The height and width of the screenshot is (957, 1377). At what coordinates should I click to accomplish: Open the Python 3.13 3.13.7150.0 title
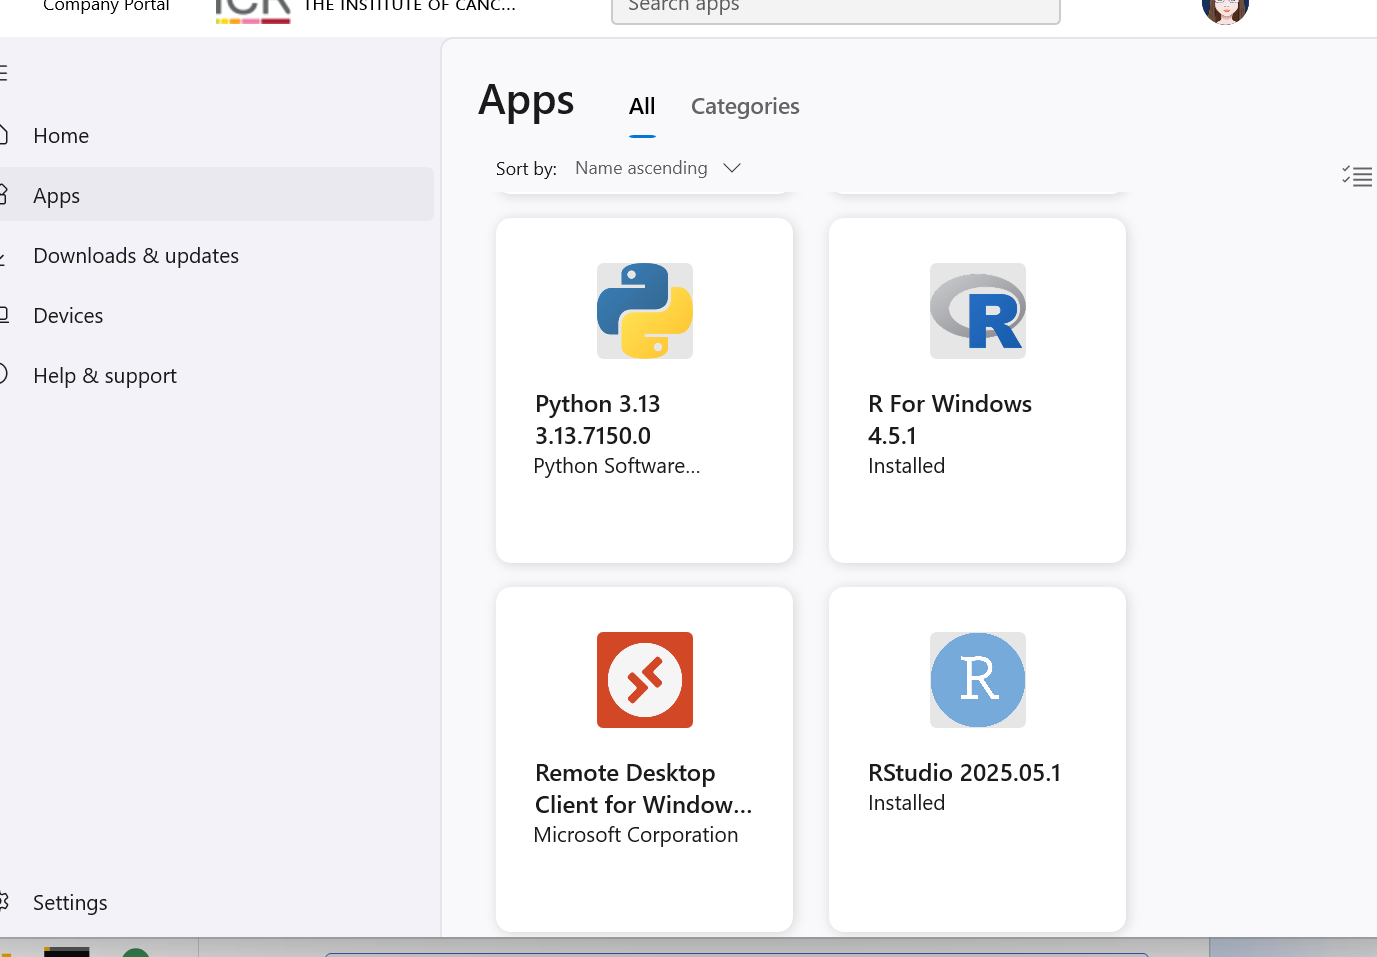[x=598, y=420]
